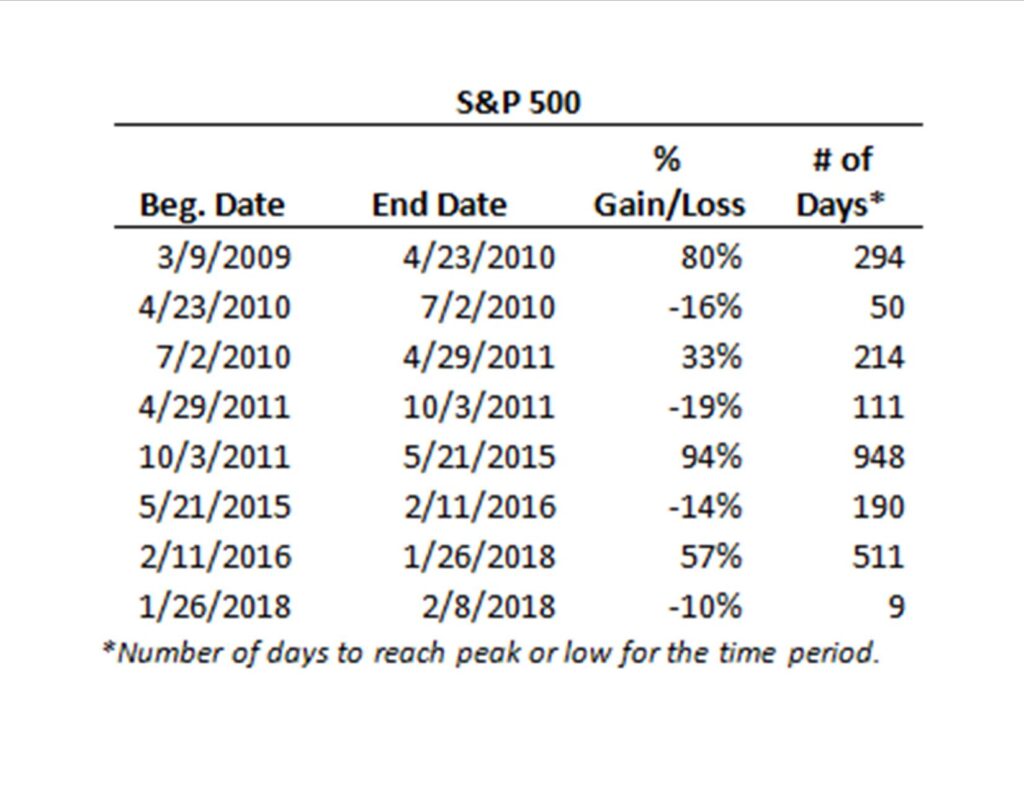
Task: Select the -10% loss cell
Action: pos(705,606)
